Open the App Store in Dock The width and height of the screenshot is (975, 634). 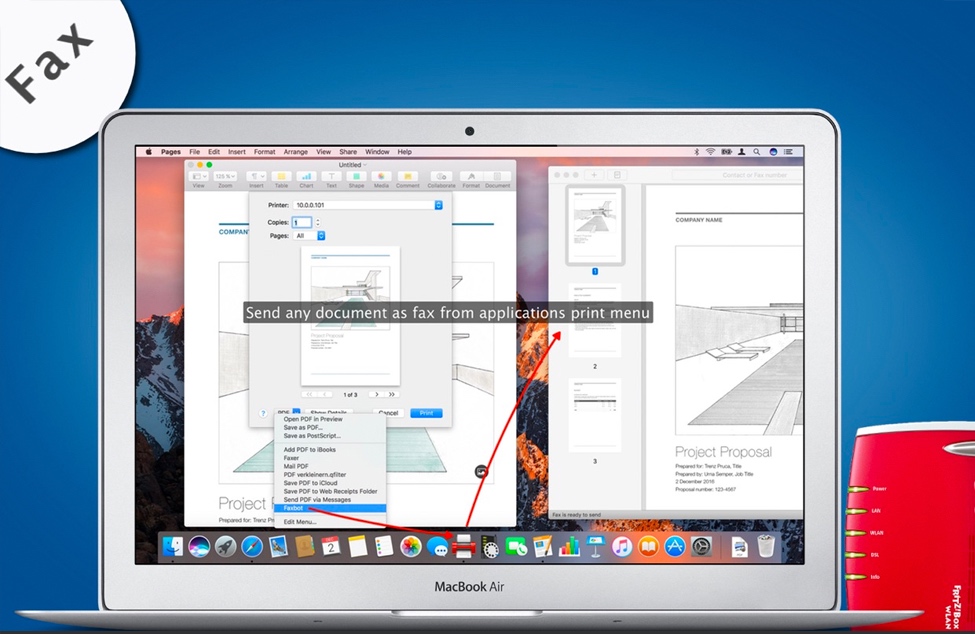click(675, 546)
